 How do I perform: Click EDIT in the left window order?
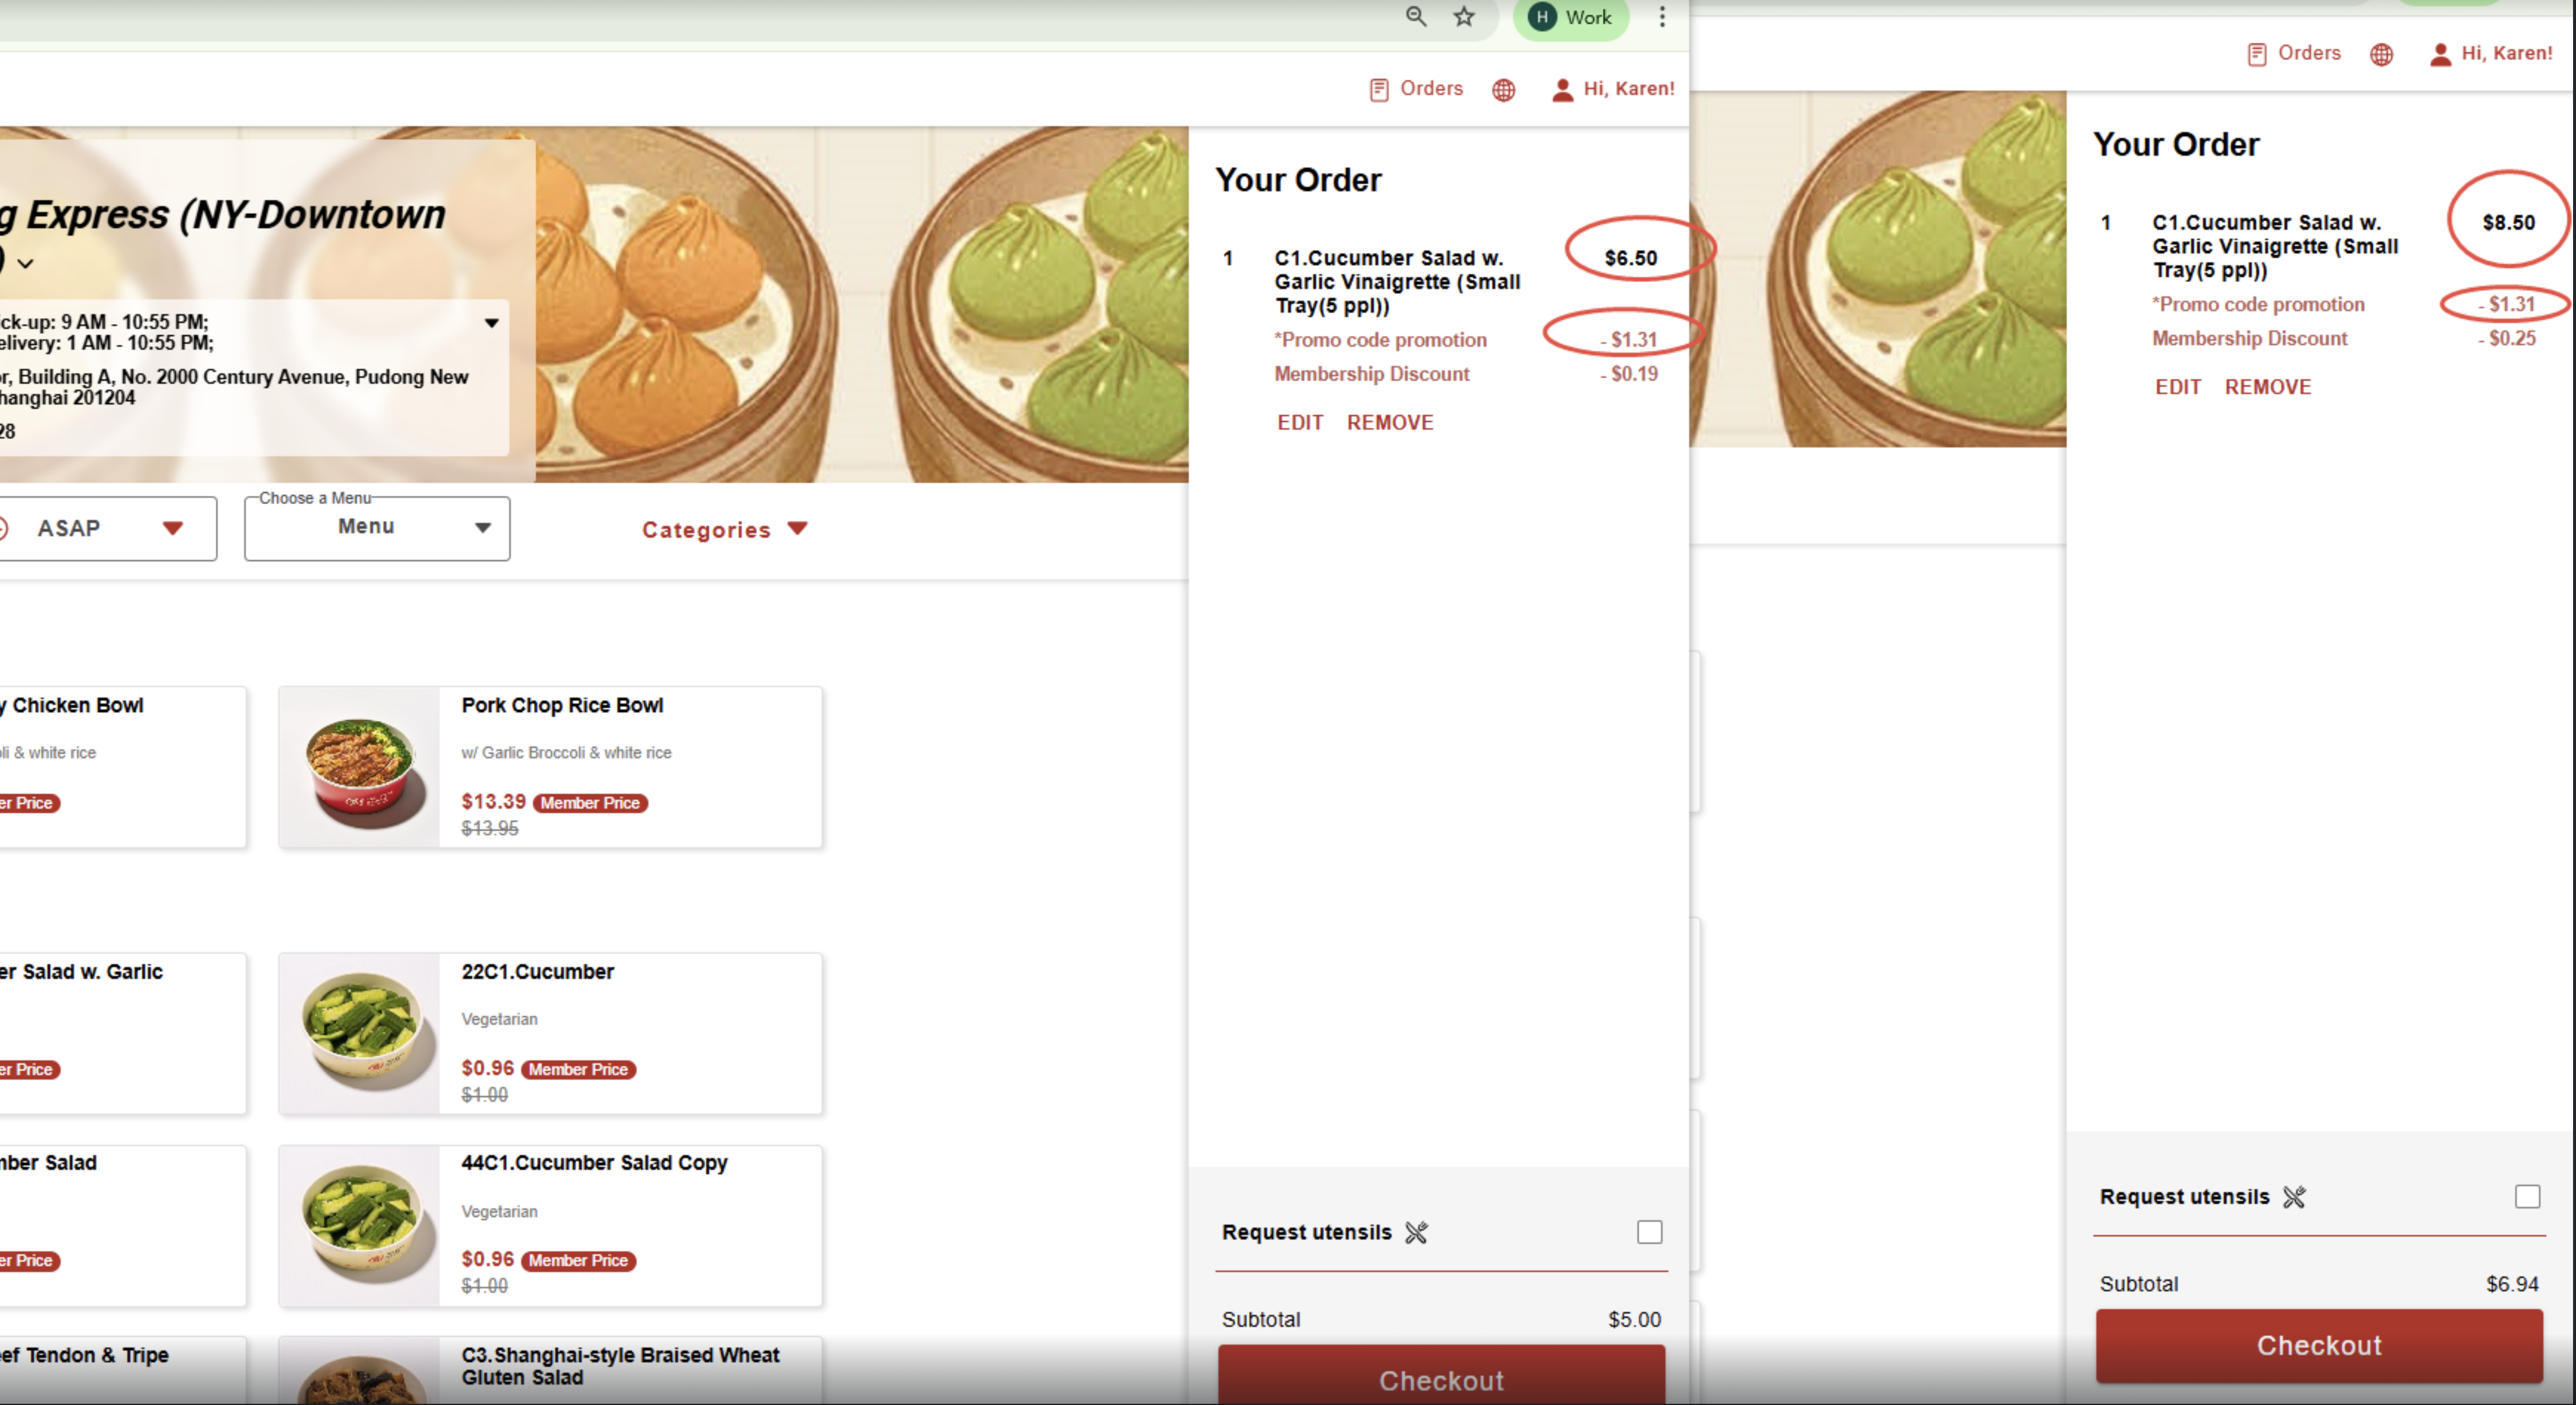(x=1300, y=422)
